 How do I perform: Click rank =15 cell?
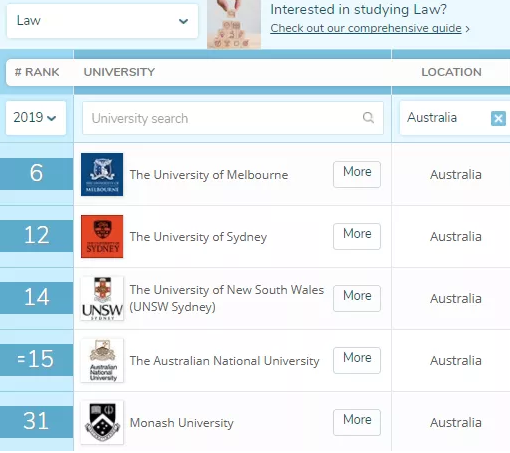tap(36, 360)
